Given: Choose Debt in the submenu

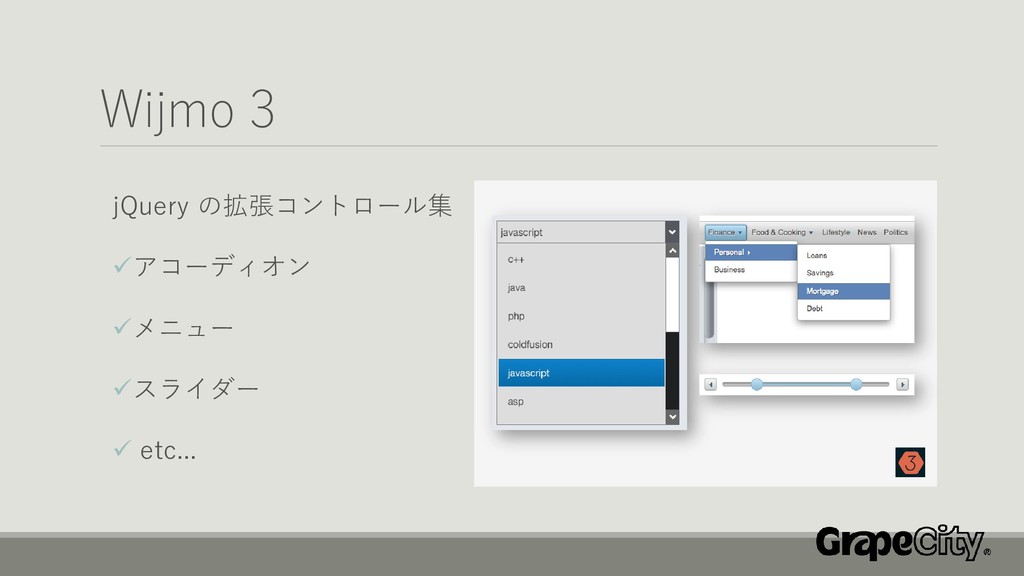Looking at the screenshot, I should coord(844,308).
